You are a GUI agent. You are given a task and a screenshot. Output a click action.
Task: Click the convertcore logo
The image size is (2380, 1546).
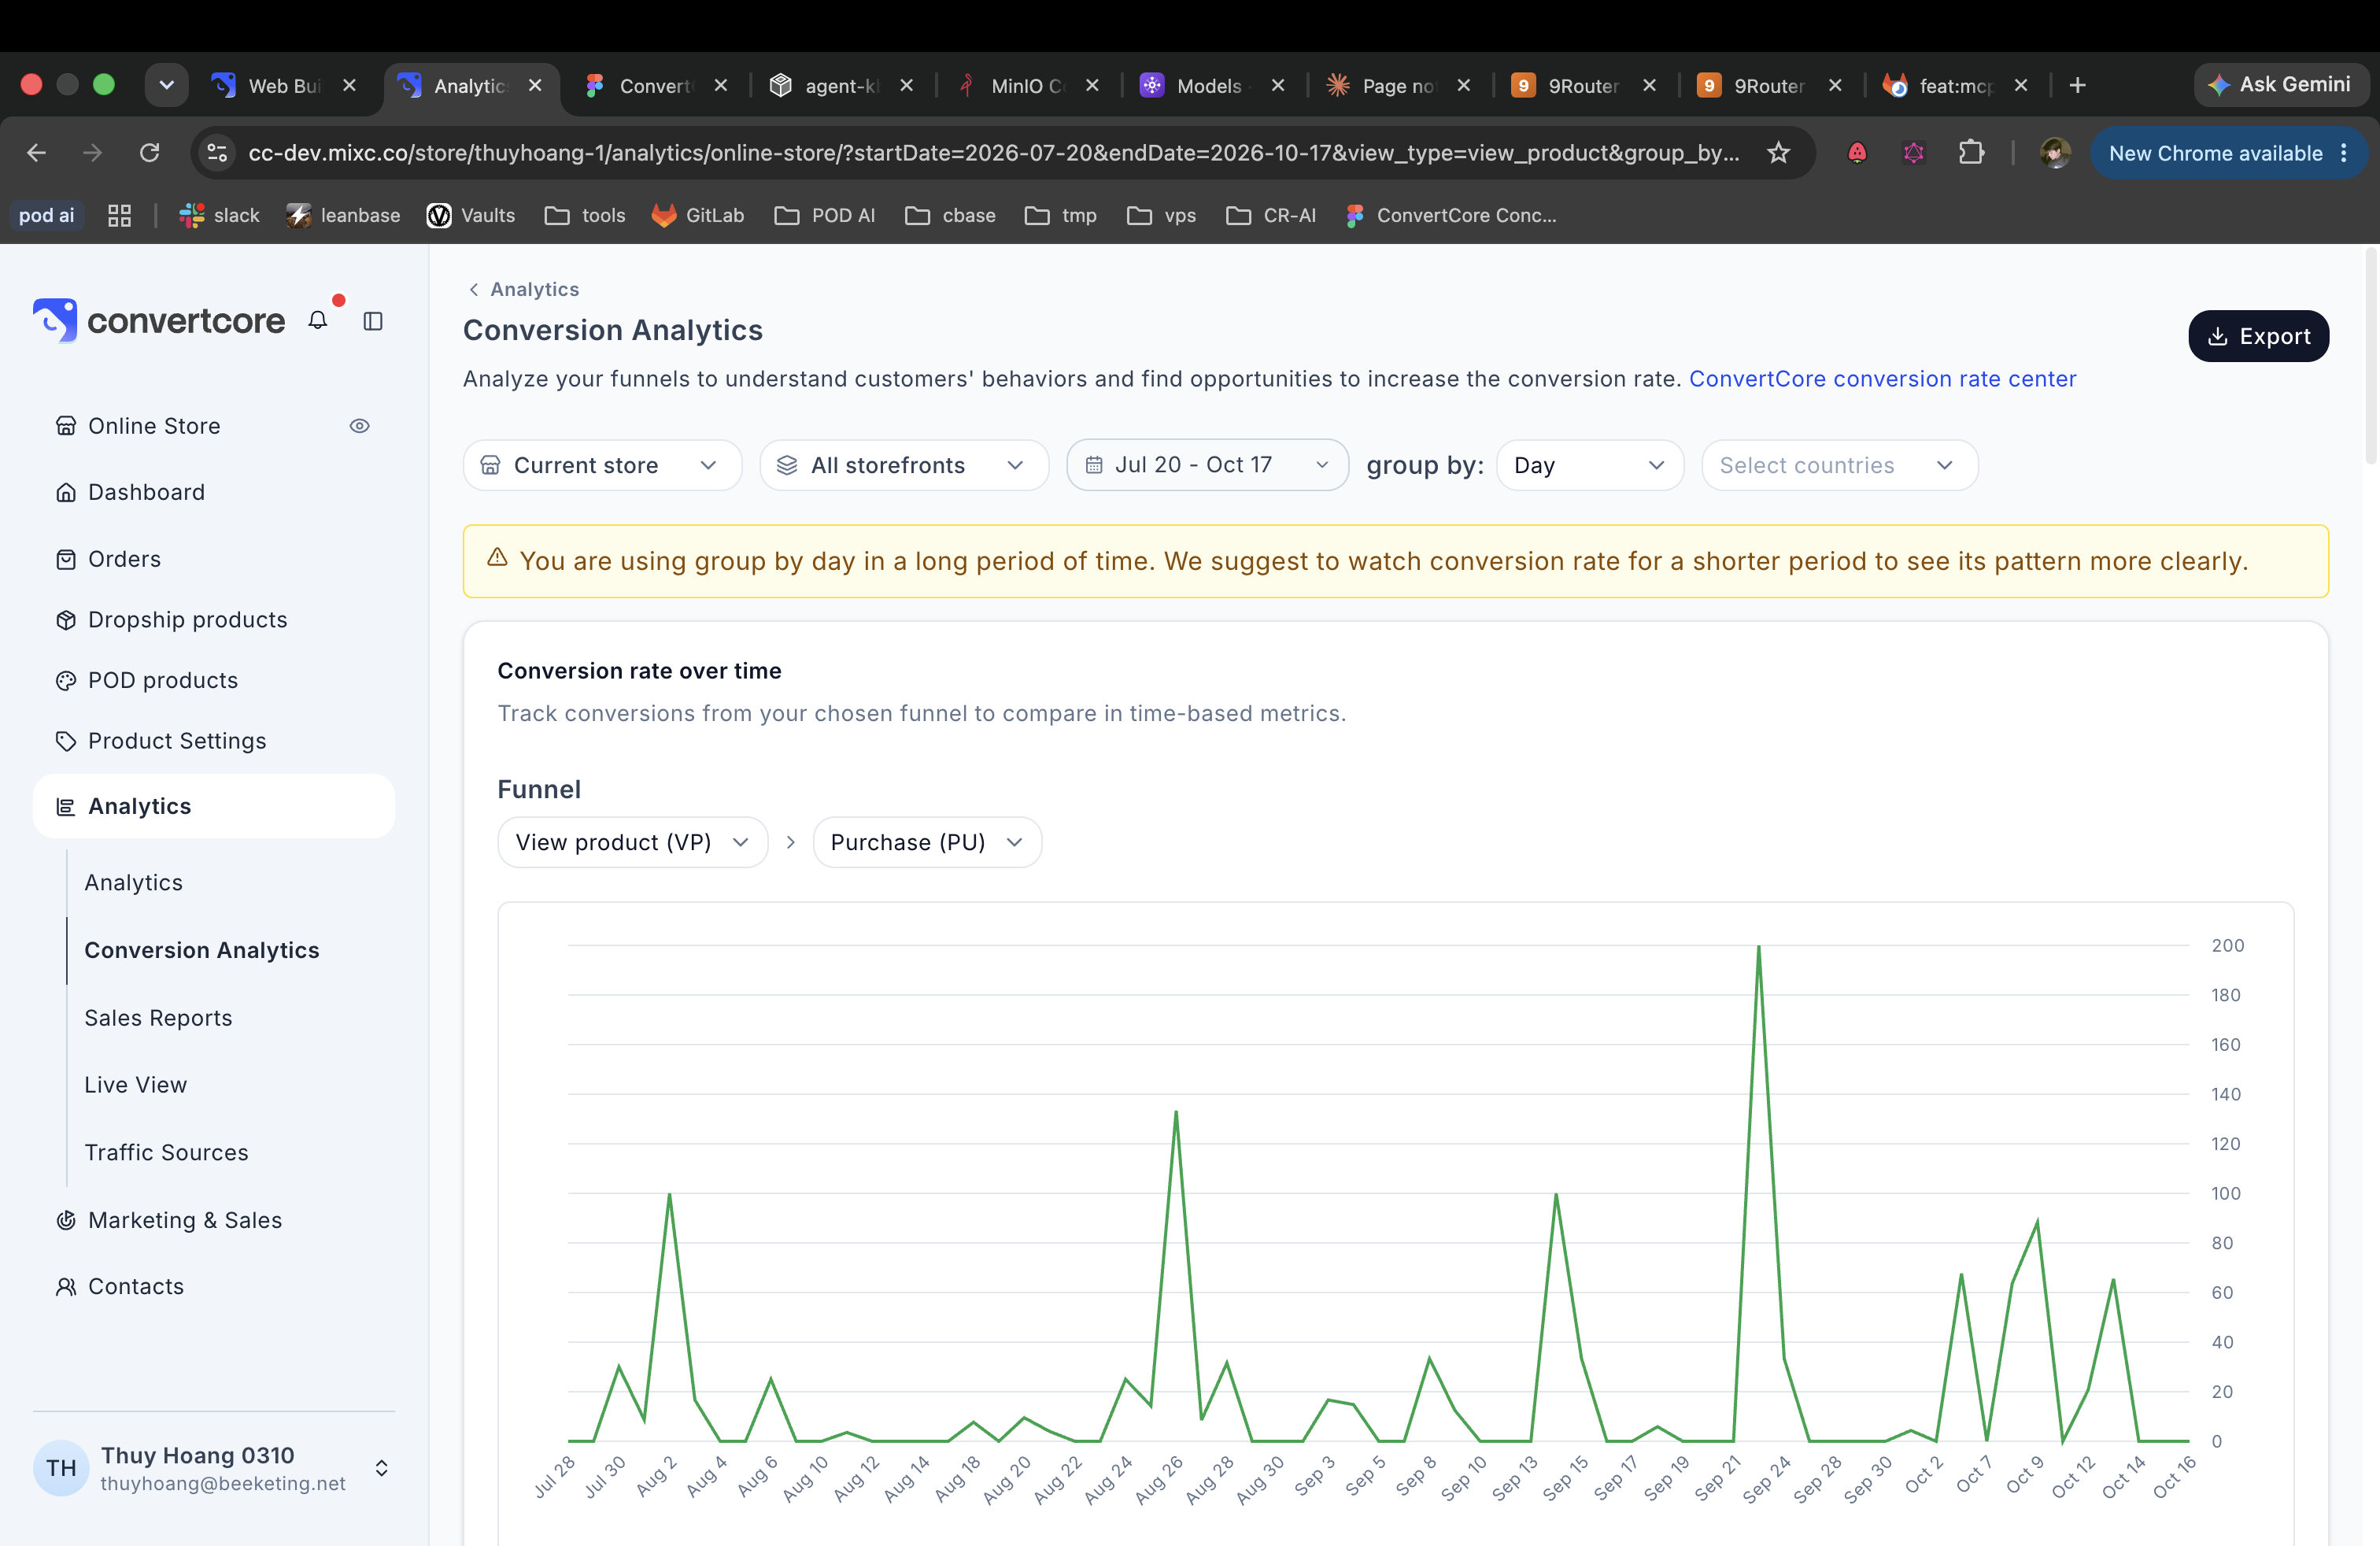tap(160, 320)
